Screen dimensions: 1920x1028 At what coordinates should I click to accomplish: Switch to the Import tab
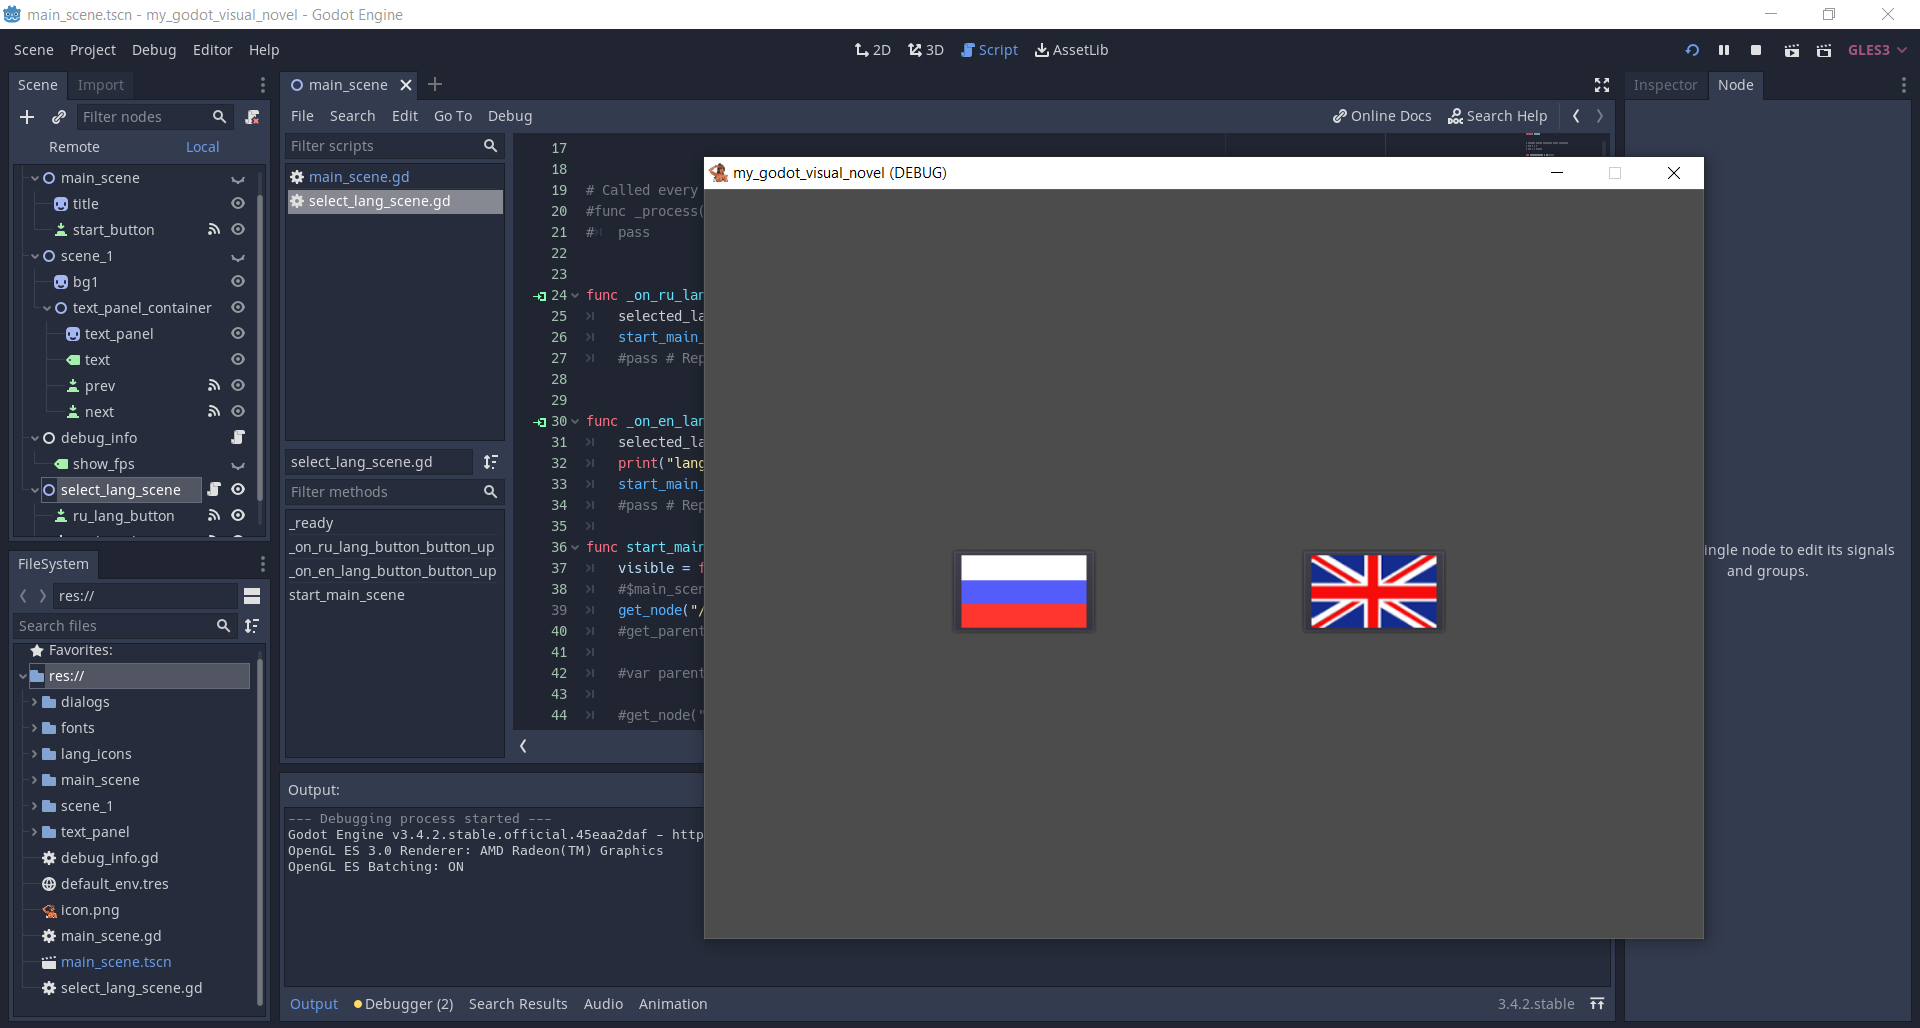pos(101,85)
